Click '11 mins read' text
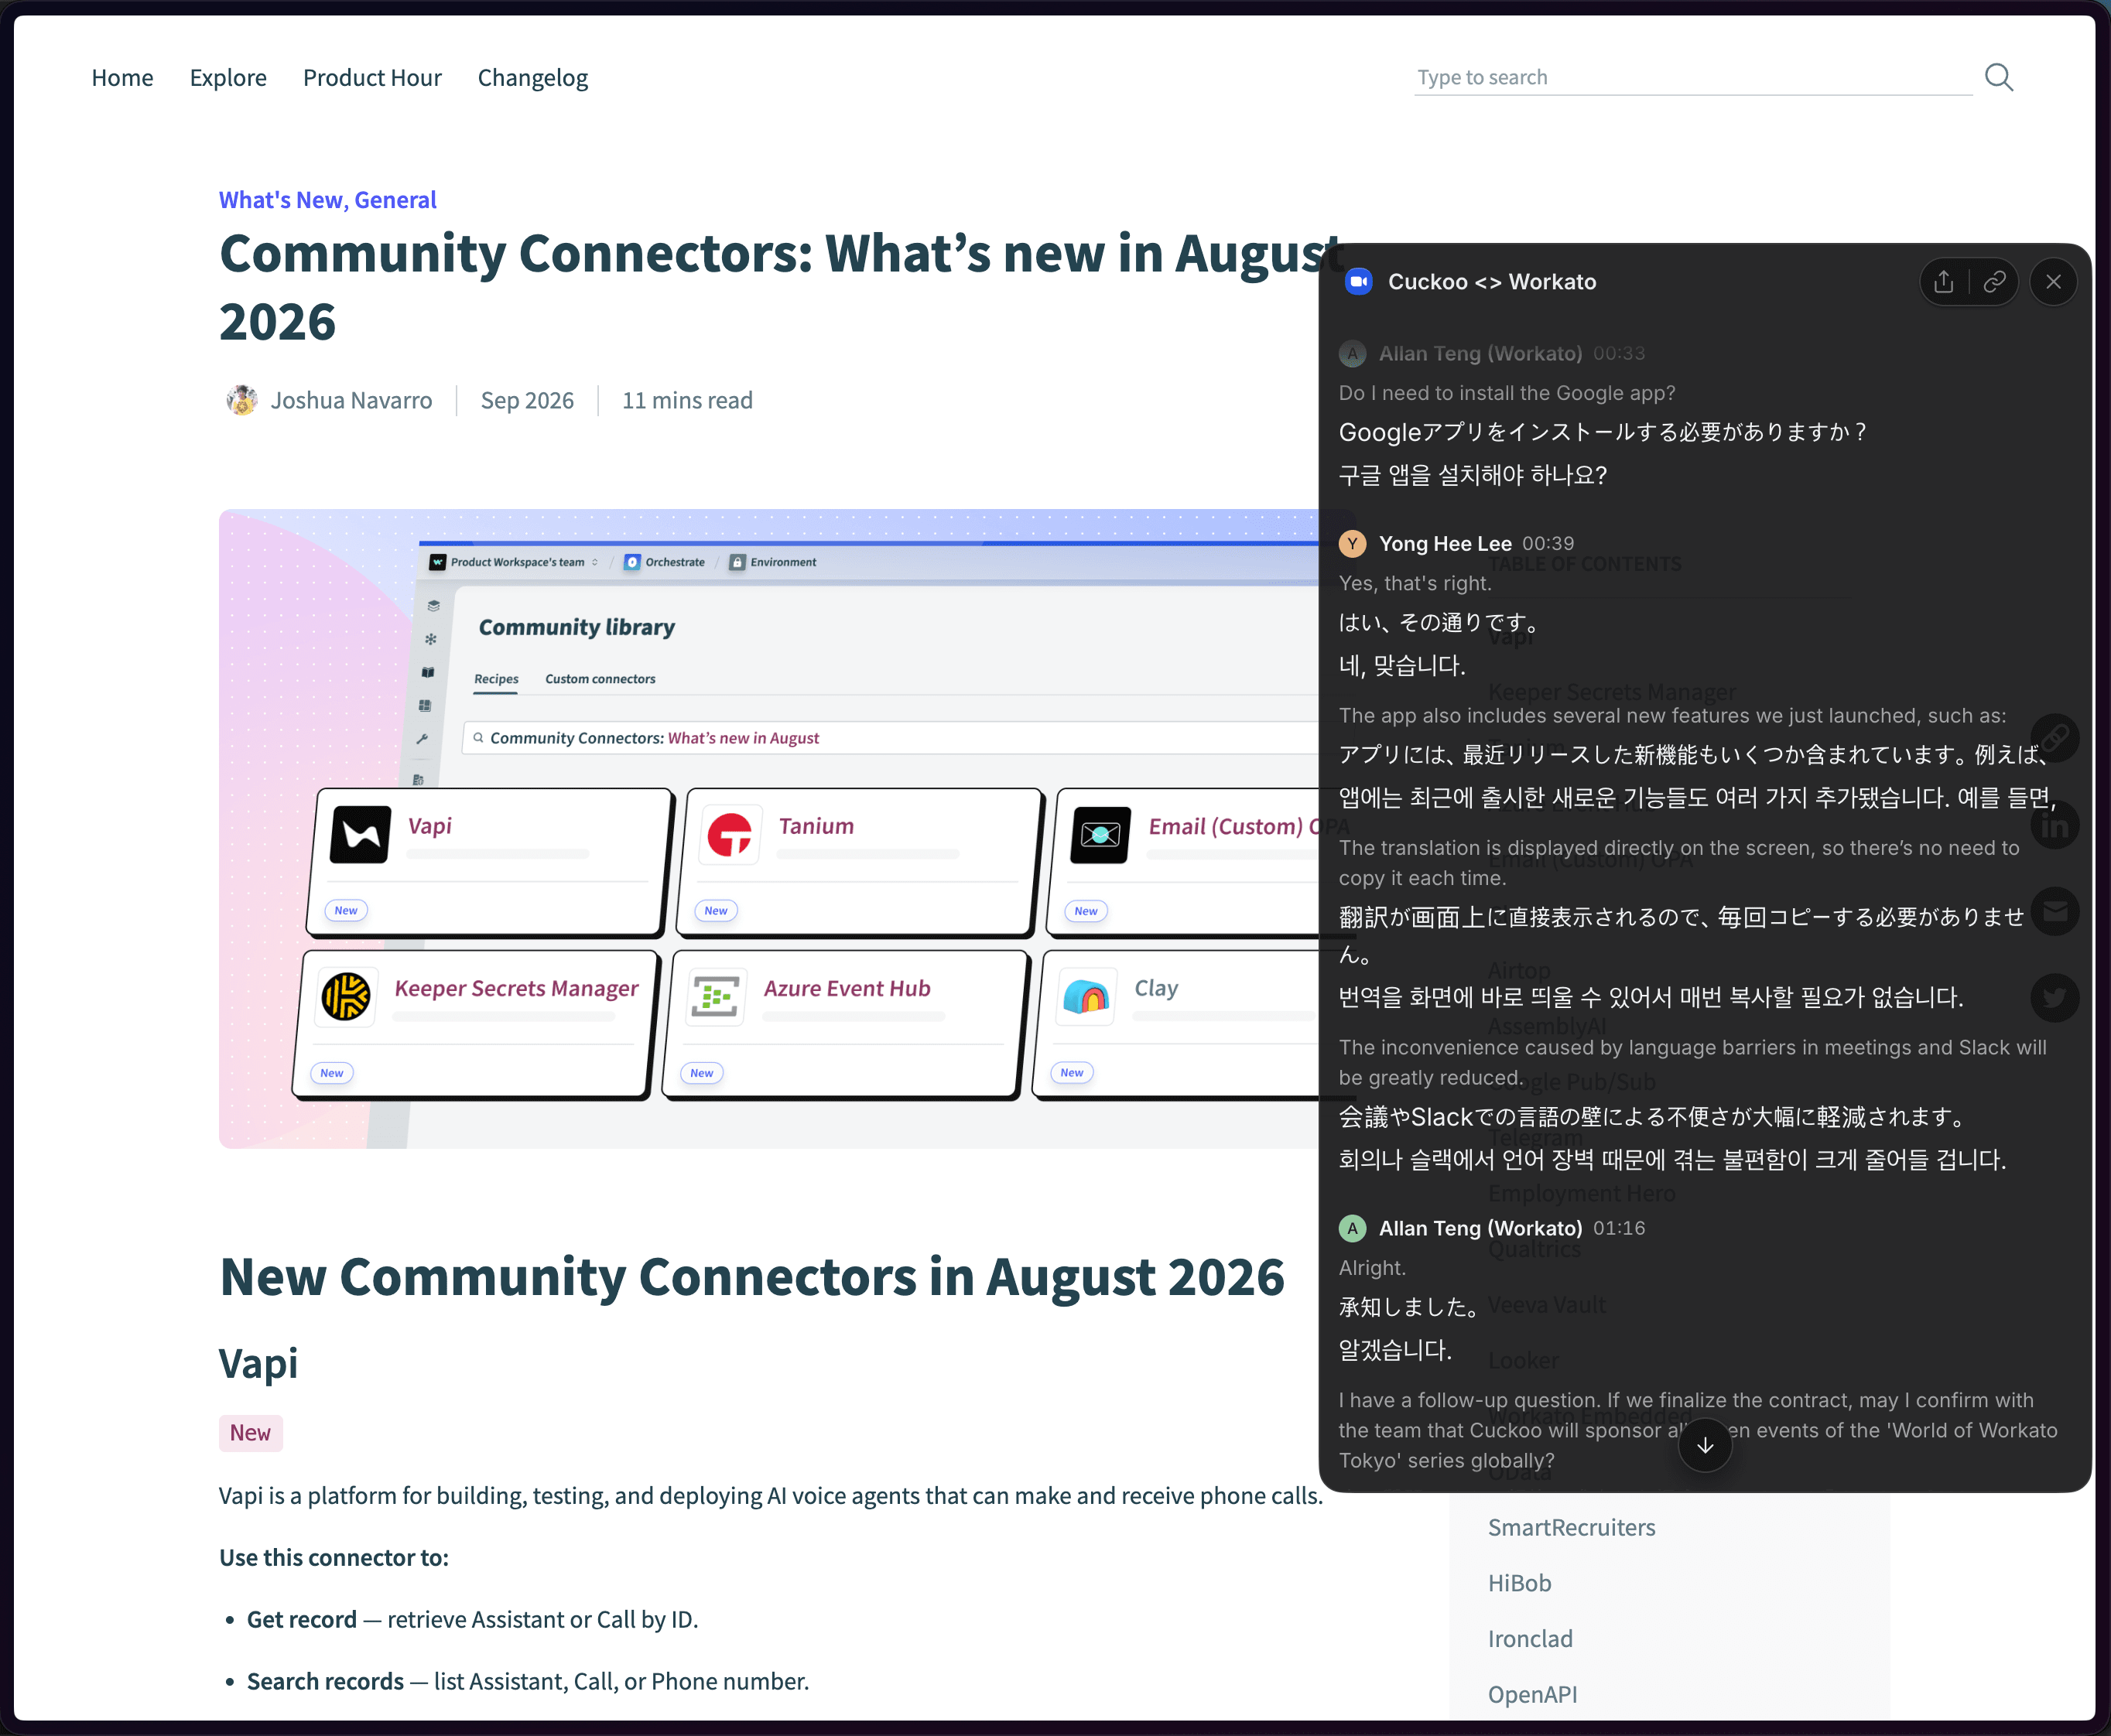Image resolution: width=2111 pixels, height=1736 pixels. click(687, 400)
